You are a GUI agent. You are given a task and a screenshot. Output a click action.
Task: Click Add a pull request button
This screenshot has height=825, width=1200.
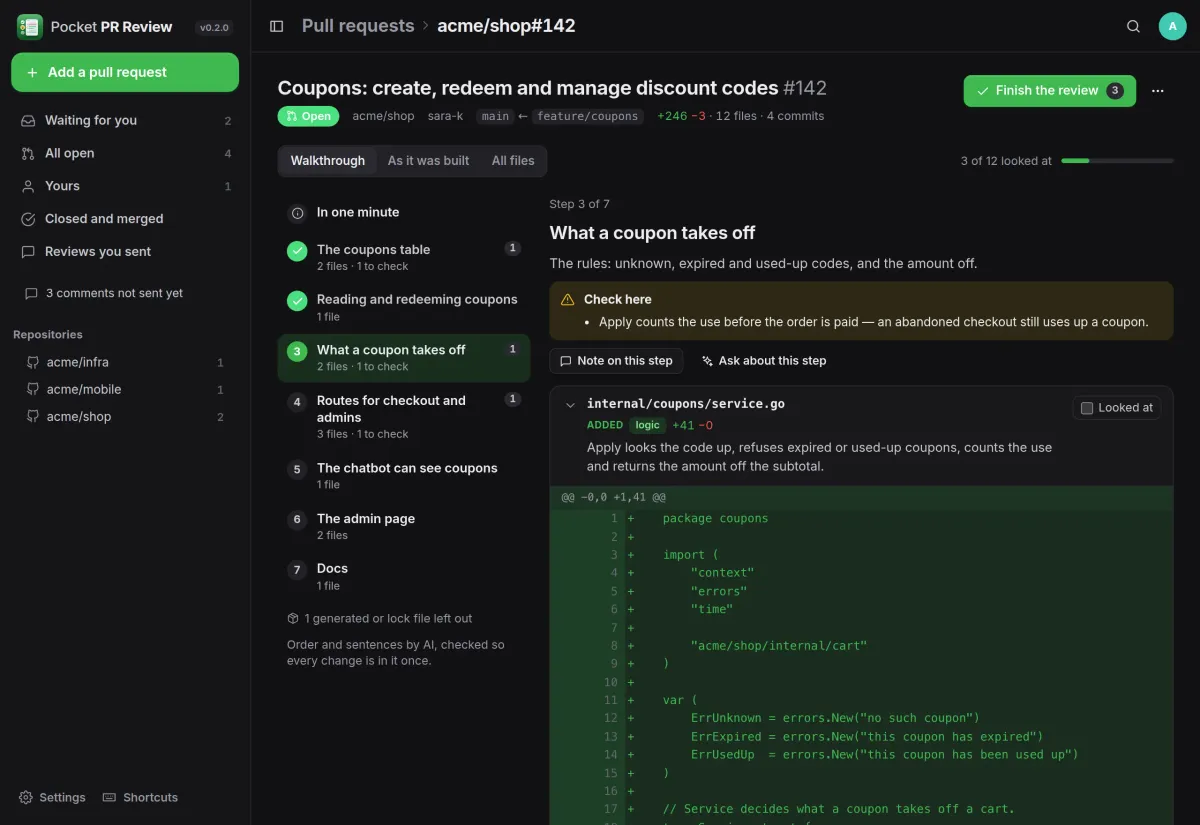[125, 72]
